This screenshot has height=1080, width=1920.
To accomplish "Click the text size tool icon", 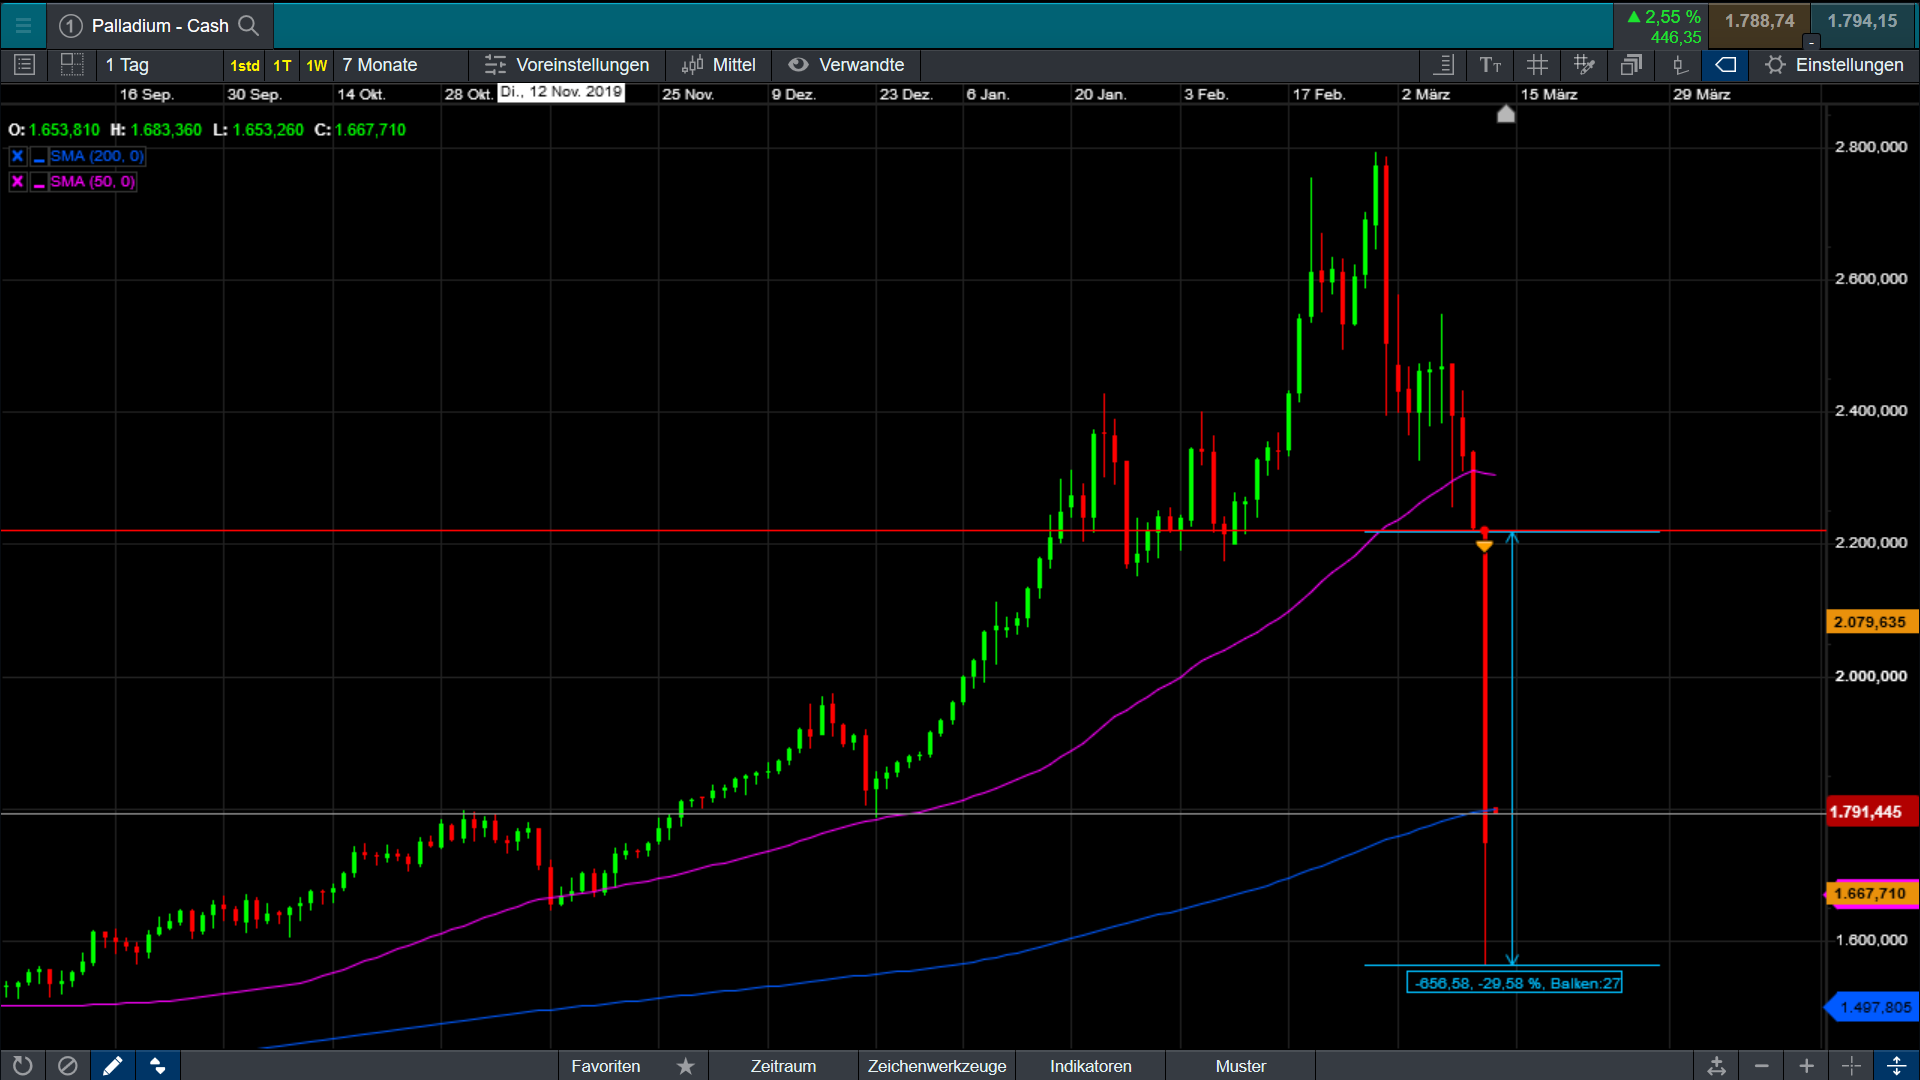I will 1490,65.
